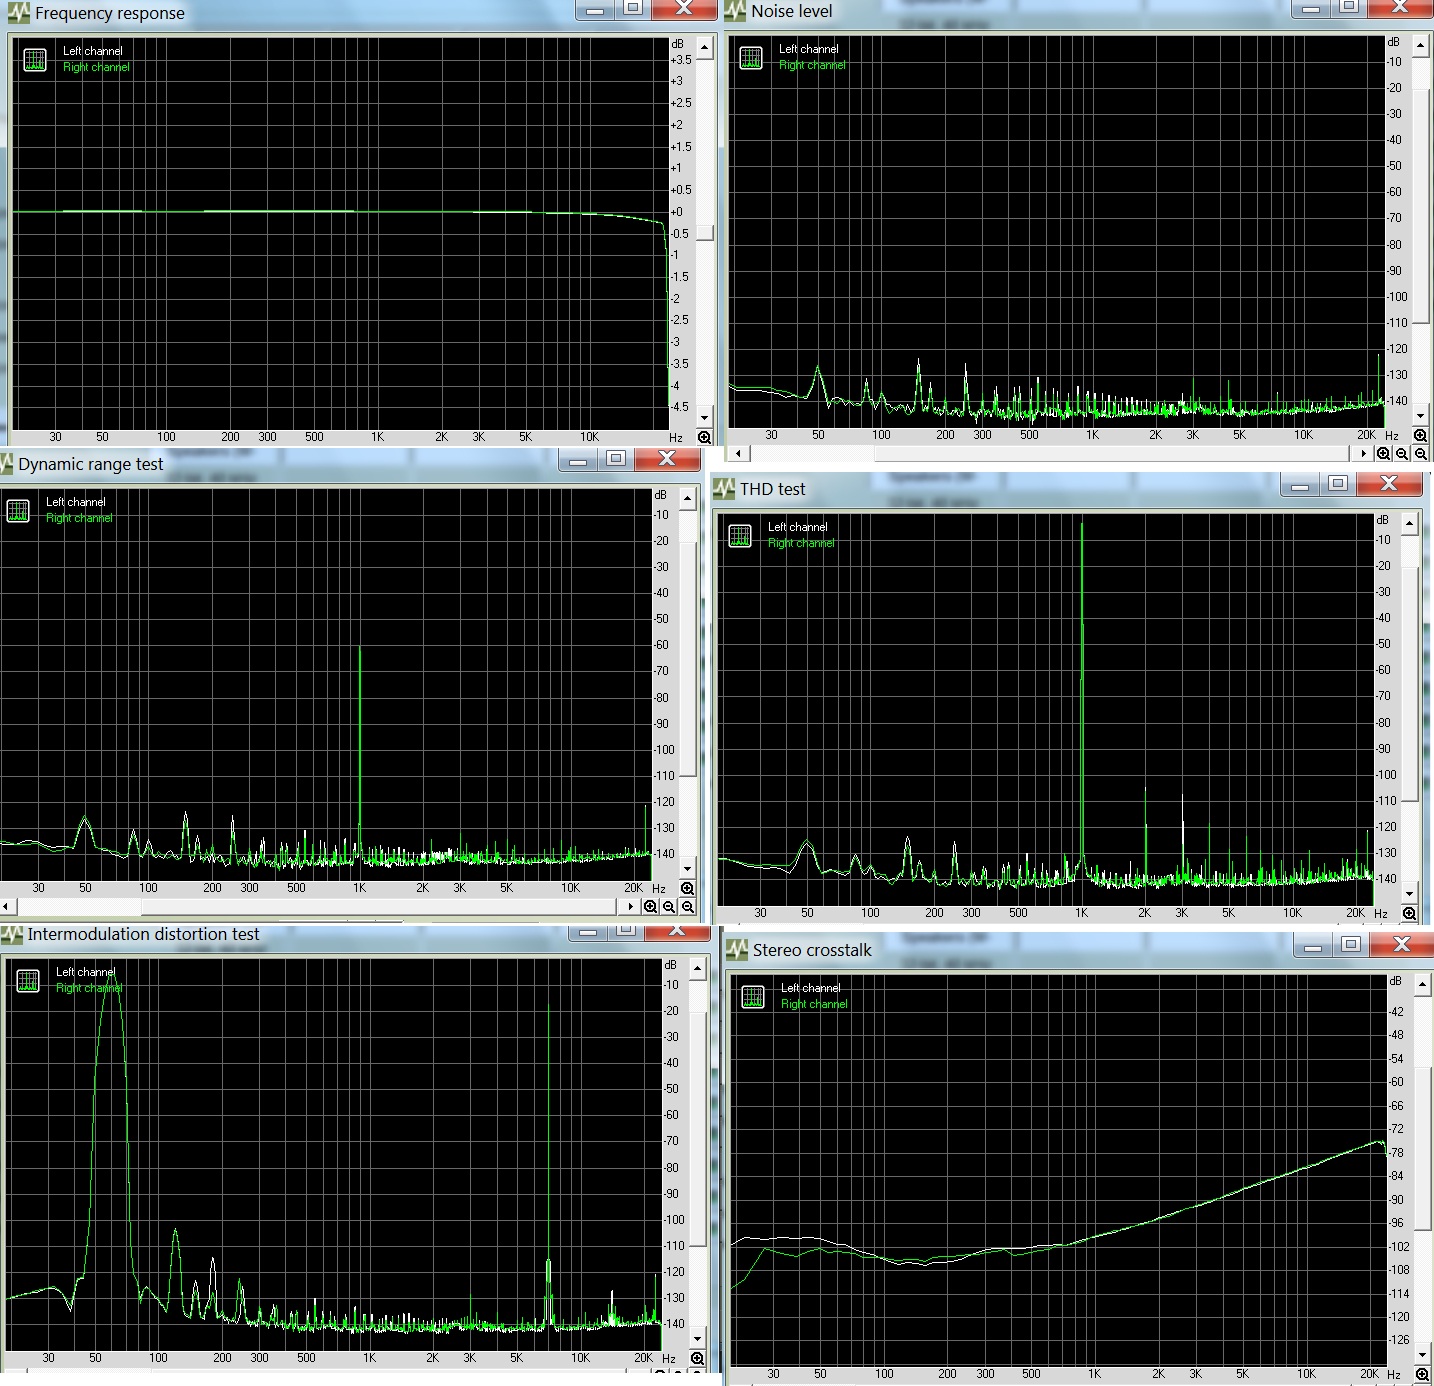Open the Intermodulation distortion test title bar icon
The height and width of the screenshot is (1386, 1434).
point(12,934)
